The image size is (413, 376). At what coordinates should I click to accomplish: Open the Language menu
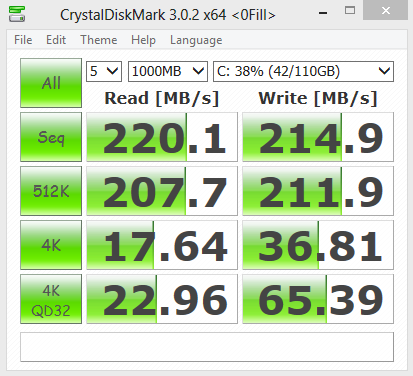tap(196, 40)
